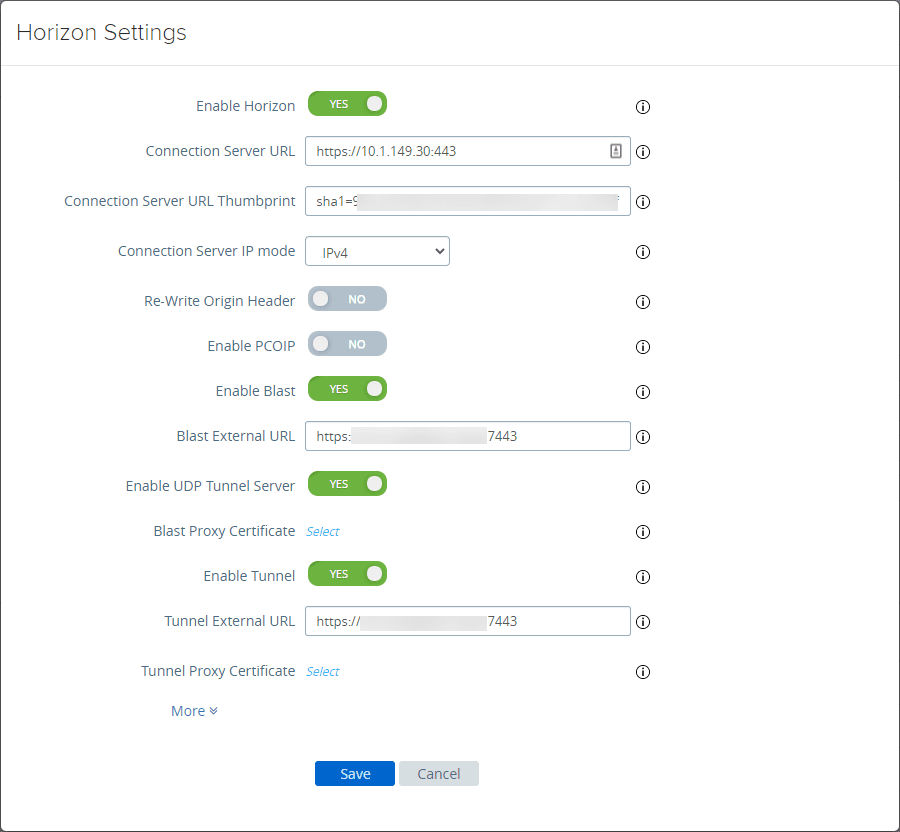Open info for Connection Server IP mode
The image size is (900, 832).
643,252
